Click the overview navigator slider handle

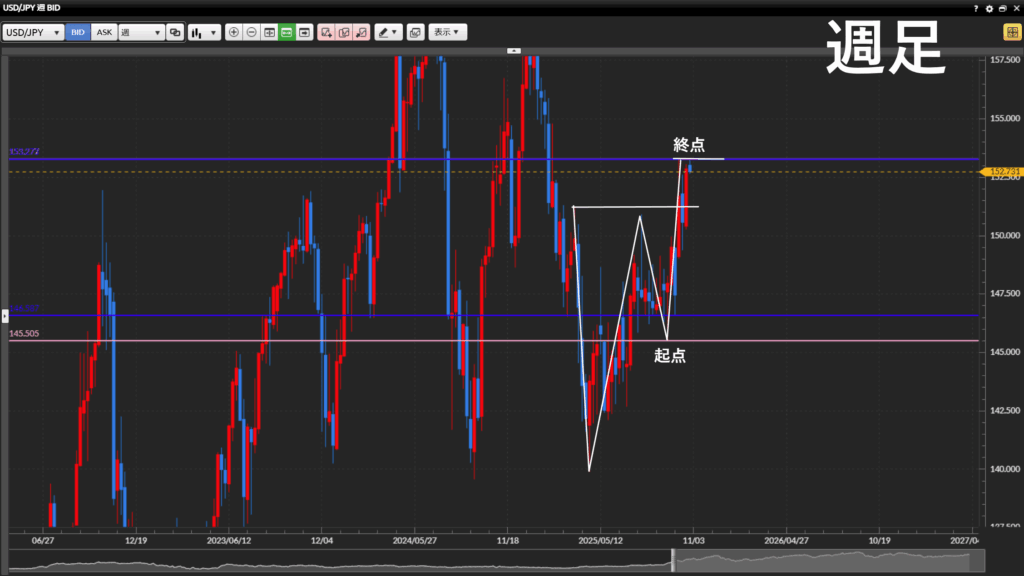pos(674,561)
